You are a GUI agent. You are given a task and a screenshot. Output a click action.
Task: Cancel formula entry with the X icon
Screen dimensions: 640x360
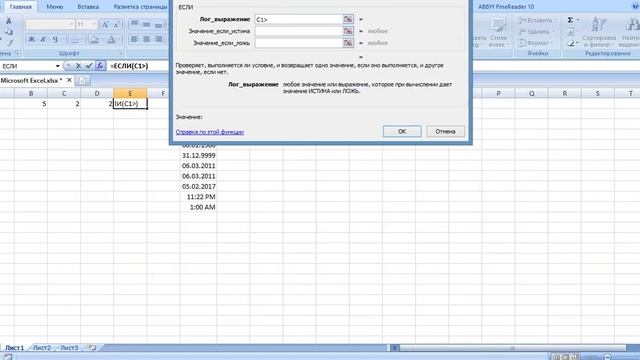tap(78, 66)
